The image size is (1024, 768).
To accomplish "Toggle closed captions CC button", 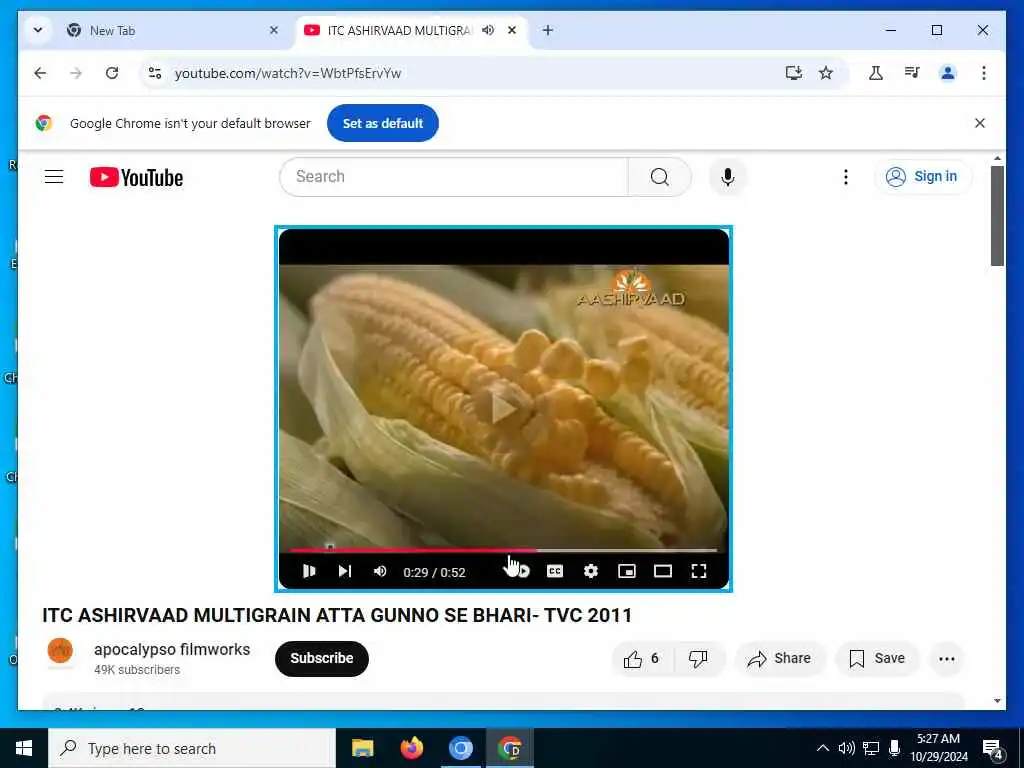I will (x=554, y=571).
